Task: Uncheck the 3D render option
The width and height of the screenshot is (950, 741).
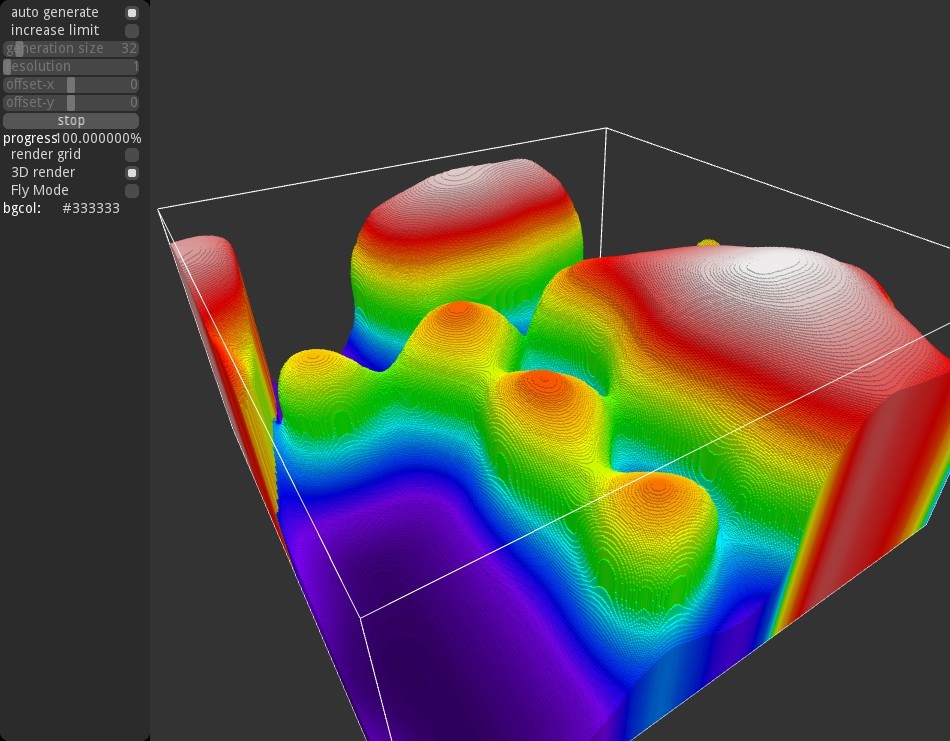Action: (131, 173)
